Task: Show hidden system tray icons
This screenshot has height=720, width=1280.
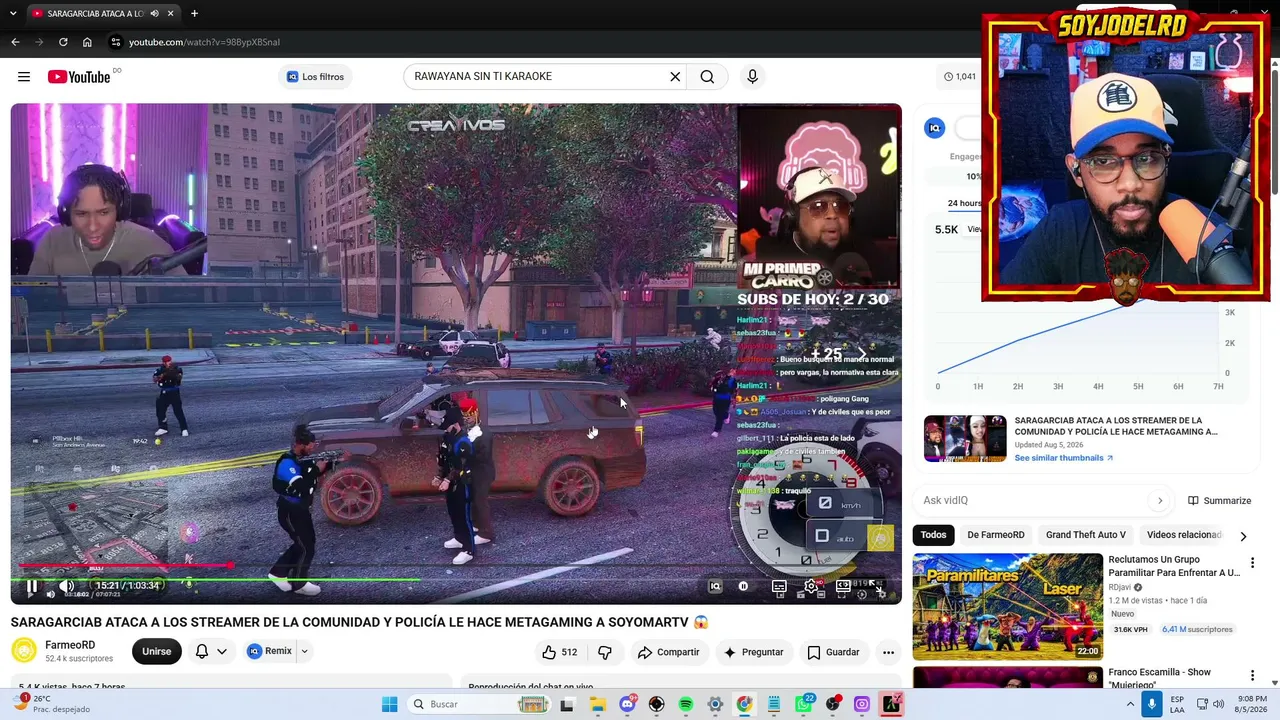Action: click(x=1130, y=704)
